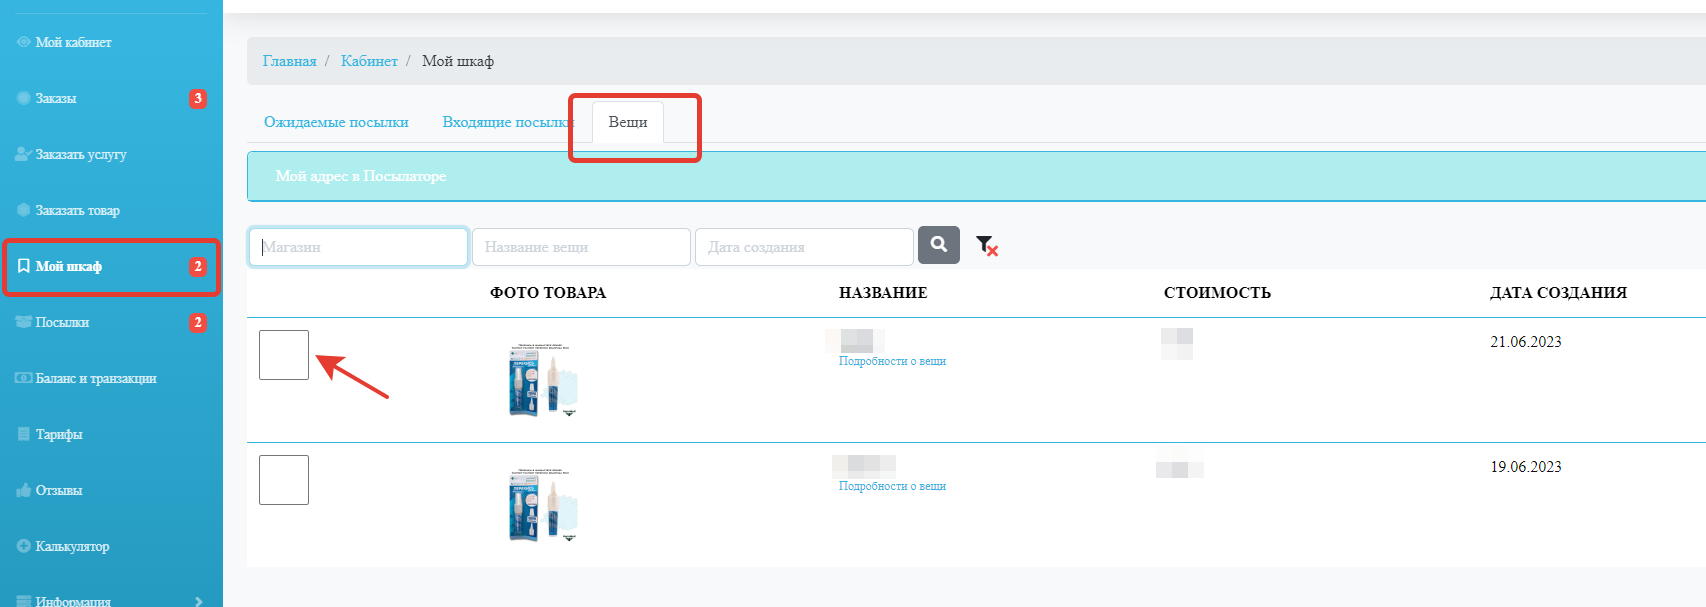The height and width of the screenshot is (607, 1706).
Task: Switch to Ожидаемые посылки tab
Action: pyautogui.click(x=336, y=122)
